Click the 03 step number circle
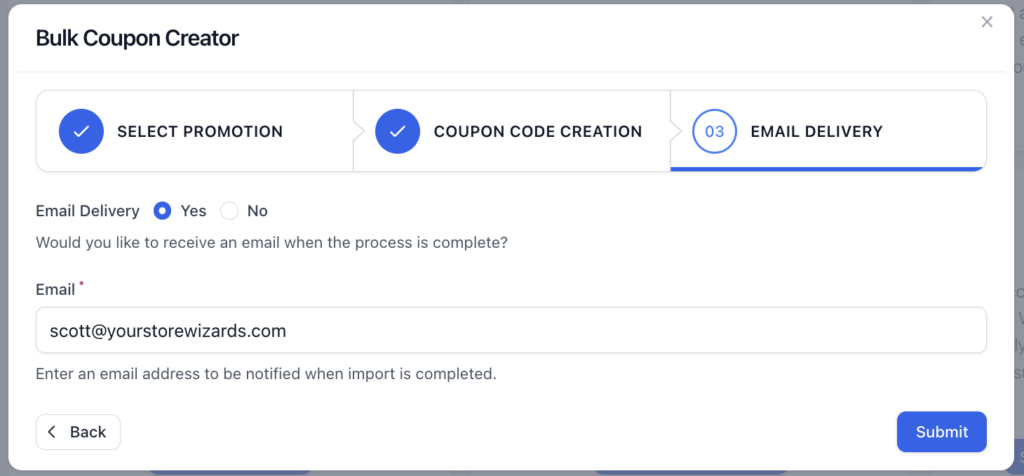1024x476 pixels. 714,131
